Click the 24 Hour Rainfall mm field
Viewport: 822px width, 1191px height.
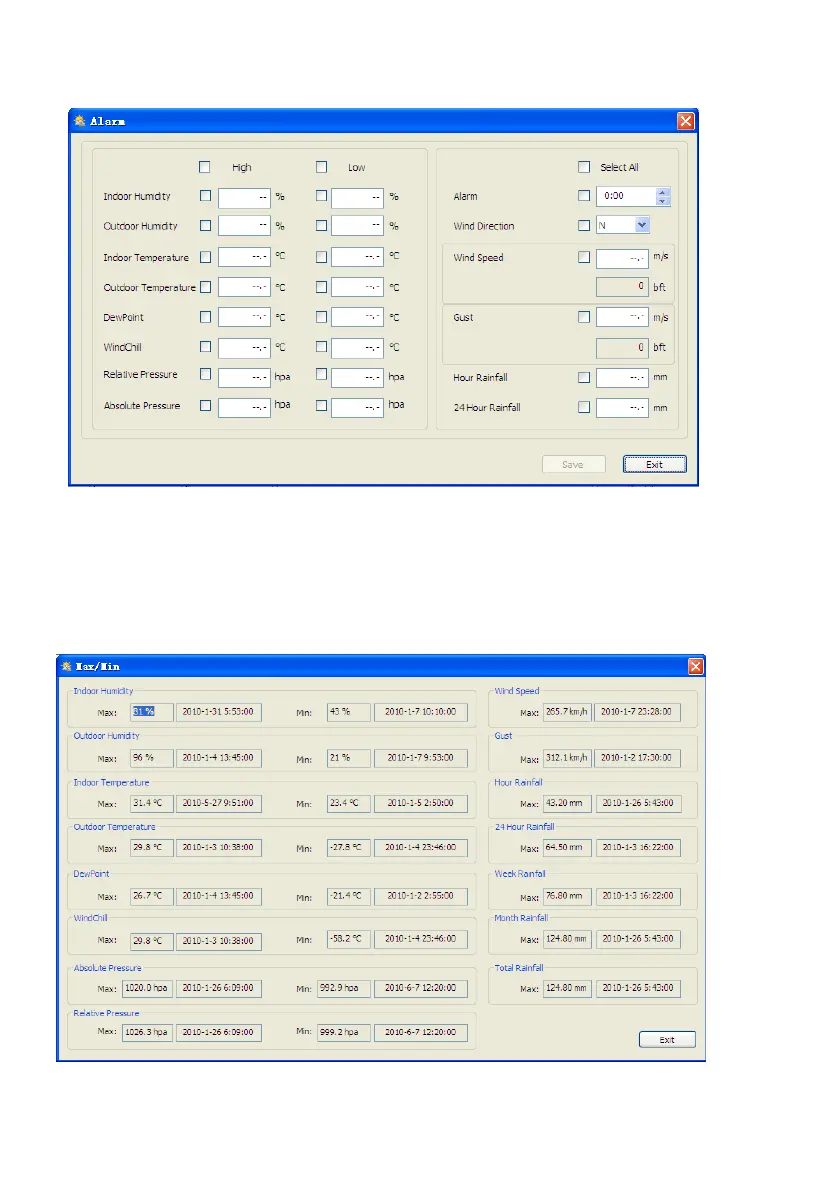(622, 408)
